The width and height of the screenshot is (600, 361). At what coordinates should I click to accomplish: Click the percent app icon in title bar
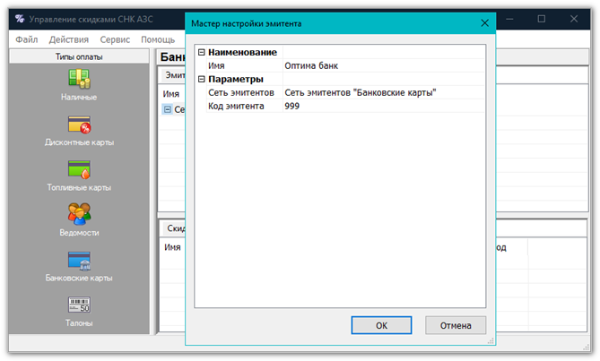[x=20, y=19]
